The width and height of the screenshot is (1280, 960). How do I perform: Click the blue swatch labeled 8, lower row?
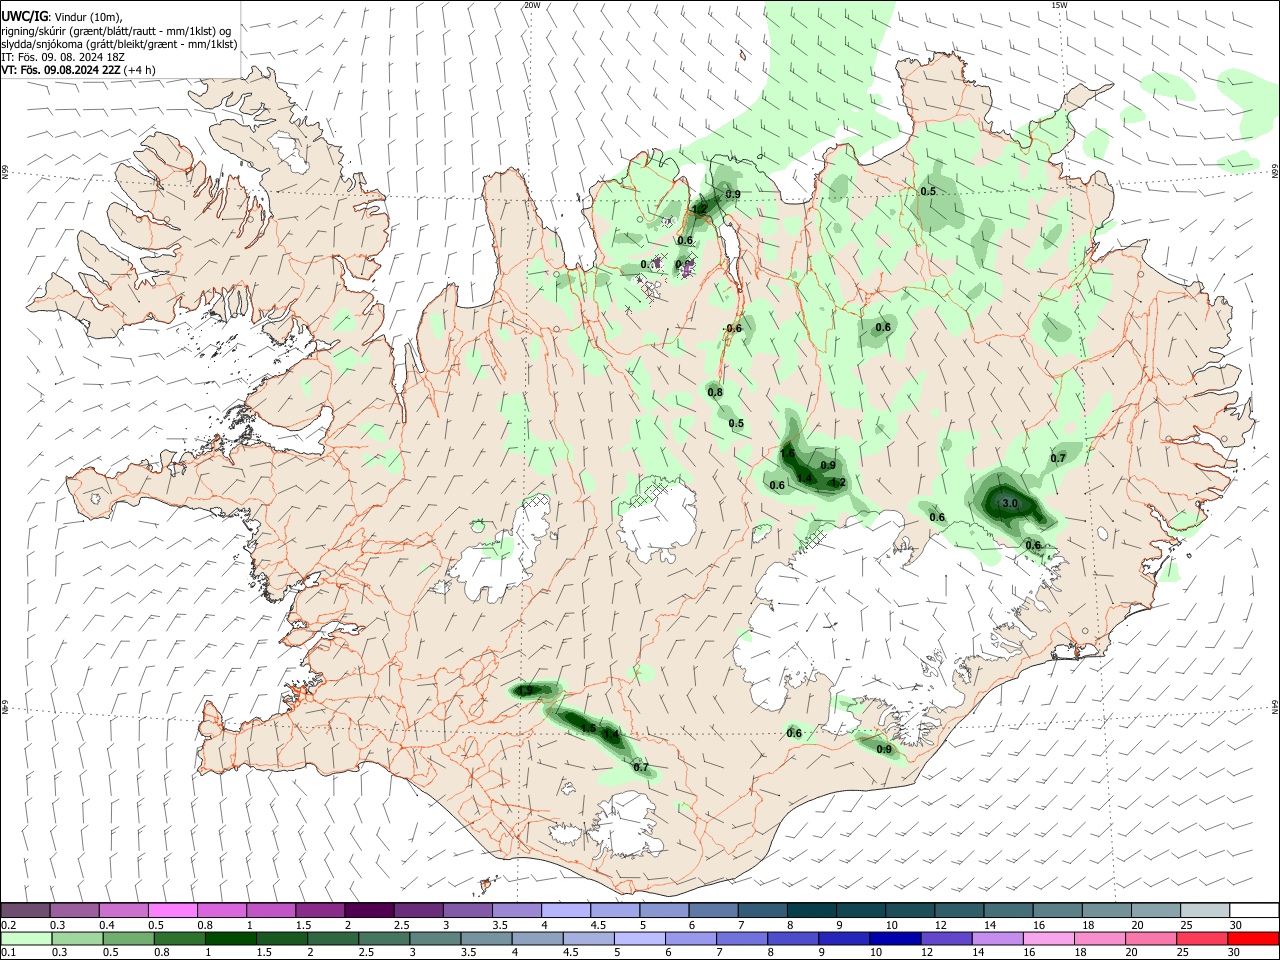tap(792, 938)
